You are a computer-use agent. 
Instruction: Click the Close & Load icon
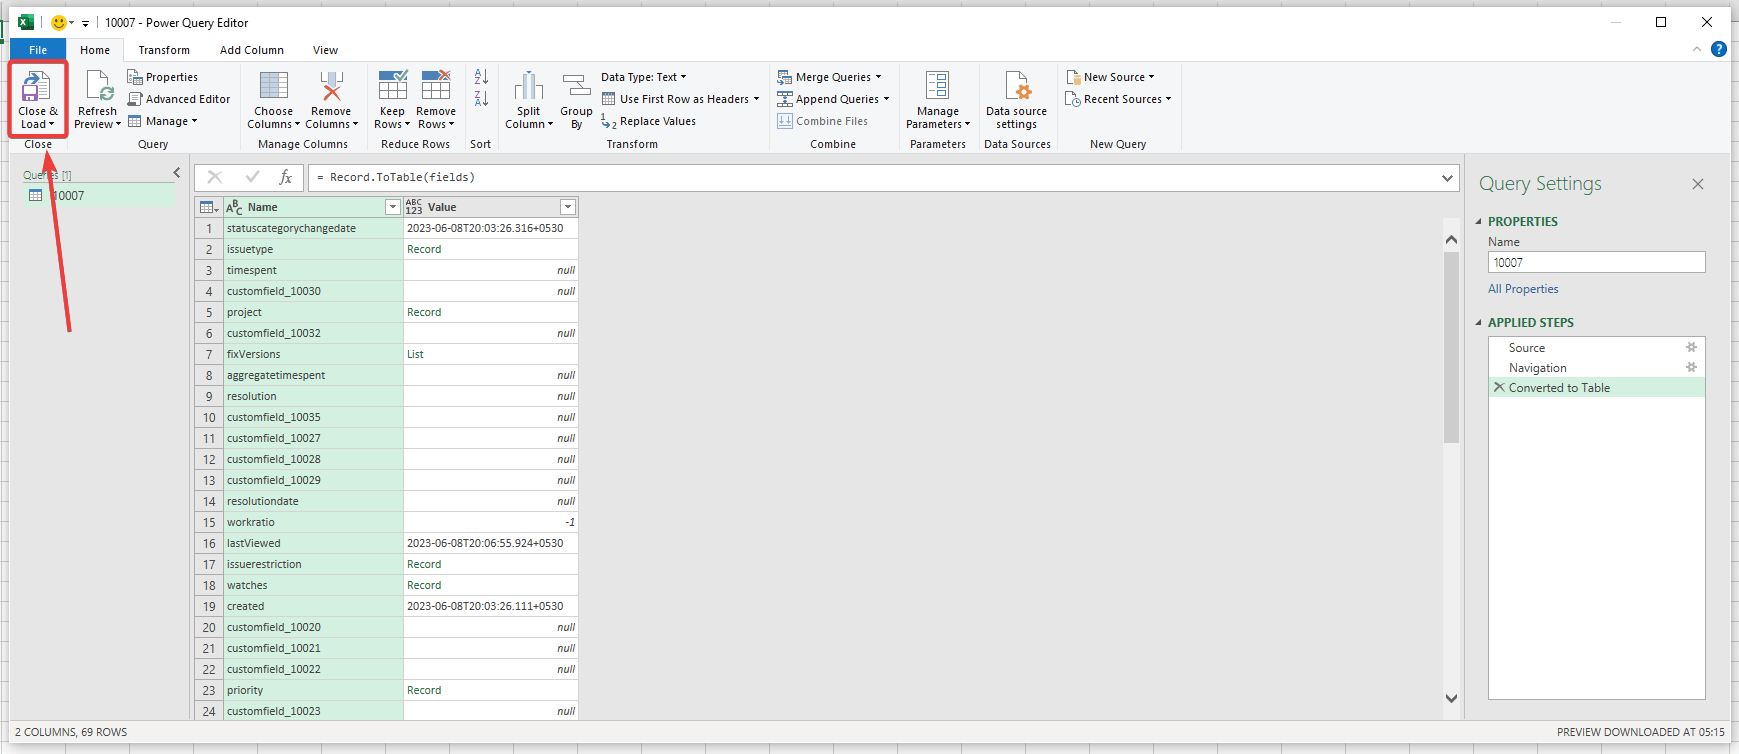[37, 86]
